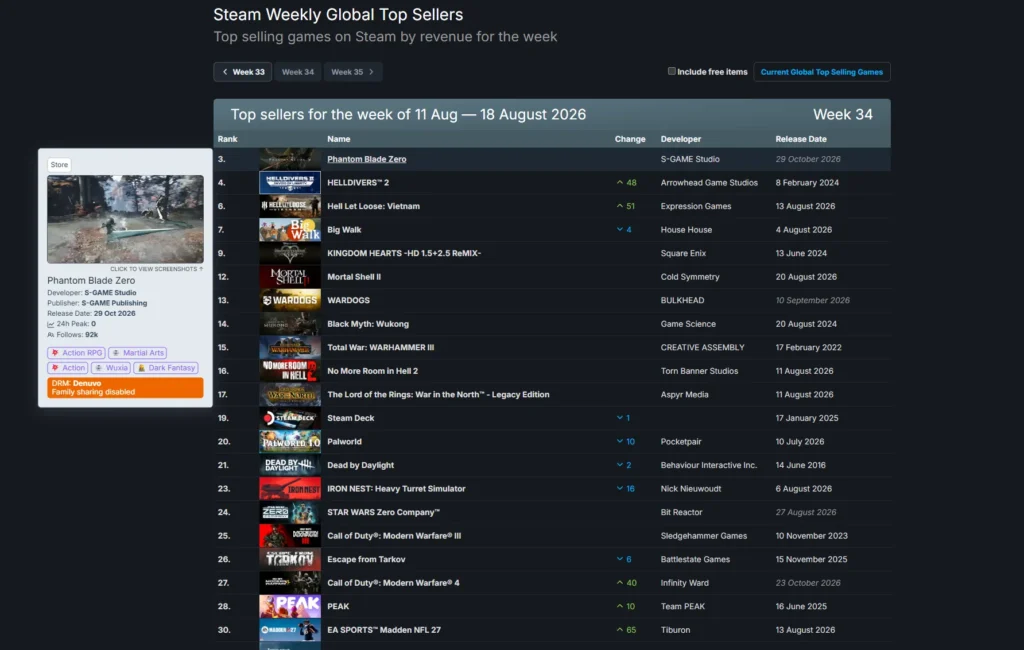The height and width of the screenshot is (650, 1024).
Task: Click the Steam Deck thumbnail icon
Action: pos(290,417)
